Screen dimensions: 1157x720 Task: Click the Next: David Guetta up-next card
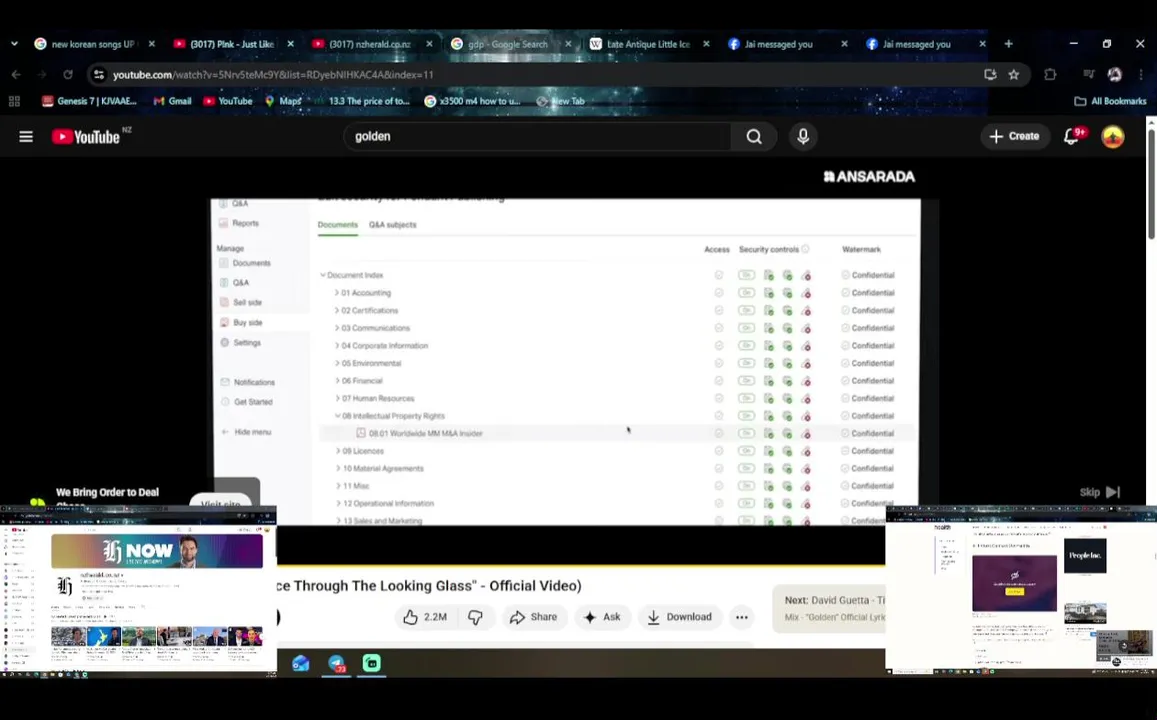829,609
